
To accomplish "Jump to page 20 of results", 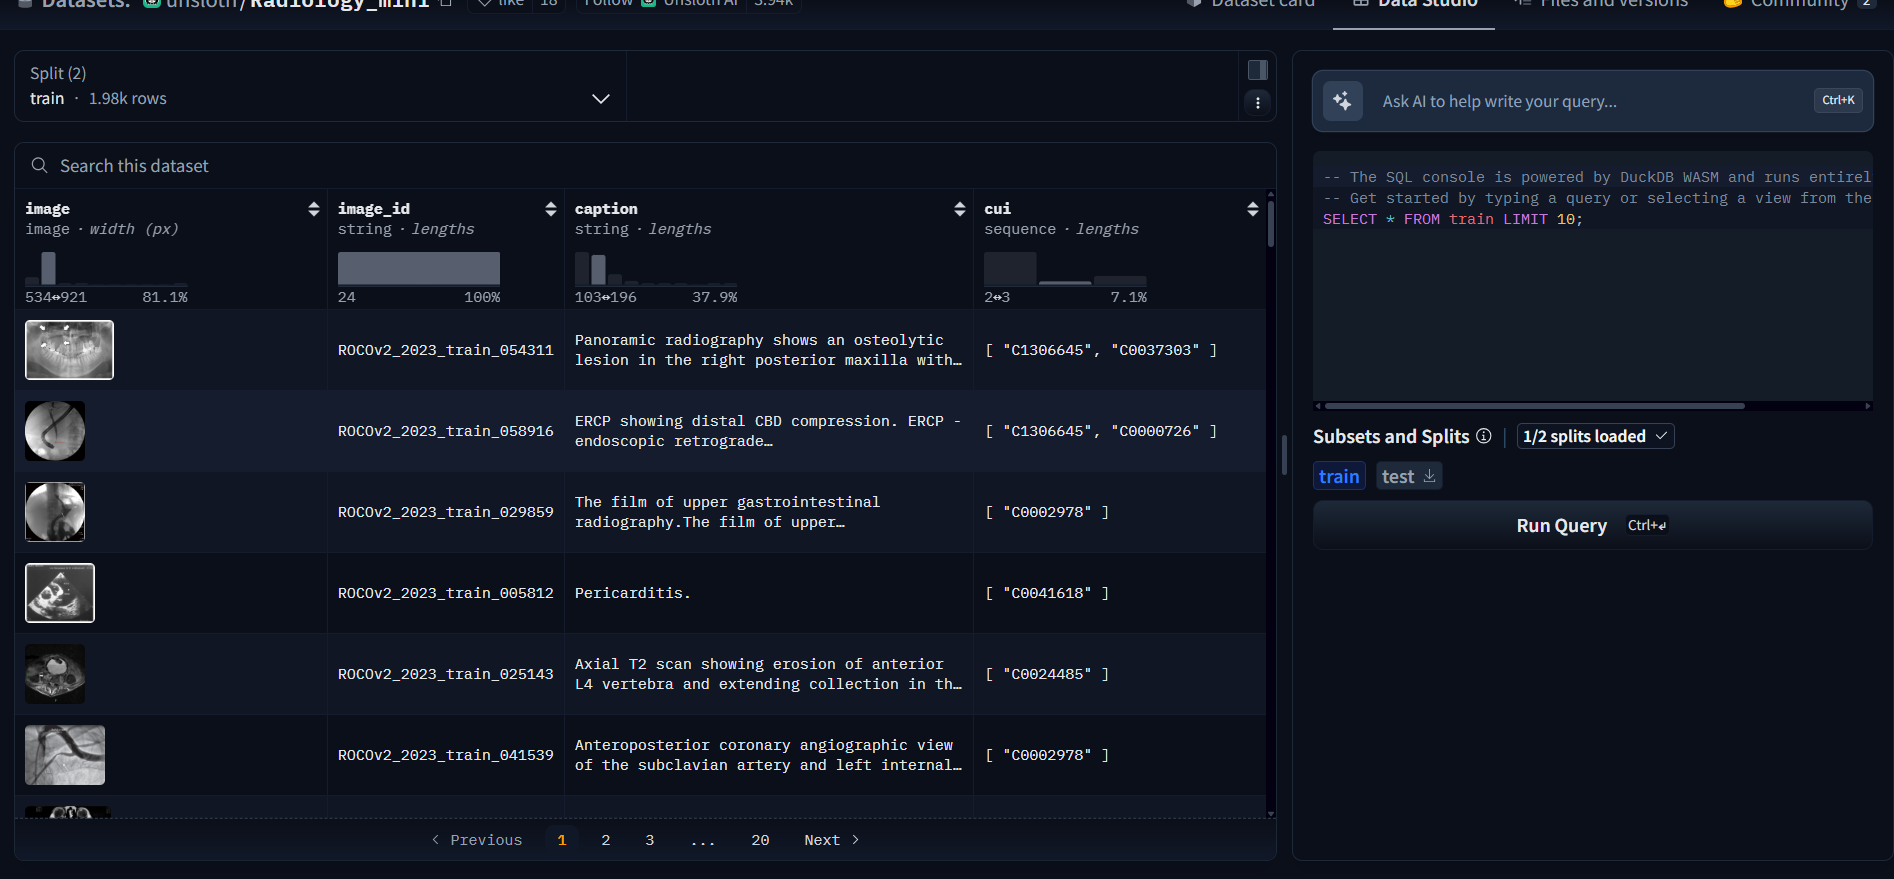I will pos(760,840).
